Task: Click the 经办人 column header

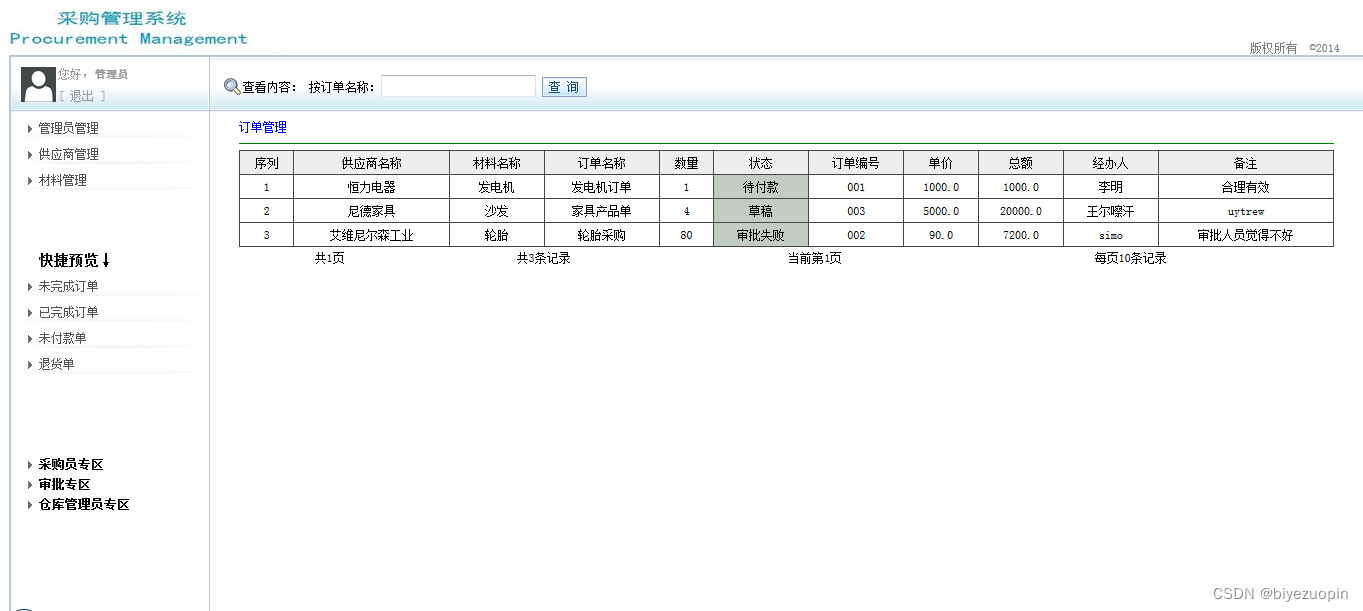Action: (x=1111, y=163)
